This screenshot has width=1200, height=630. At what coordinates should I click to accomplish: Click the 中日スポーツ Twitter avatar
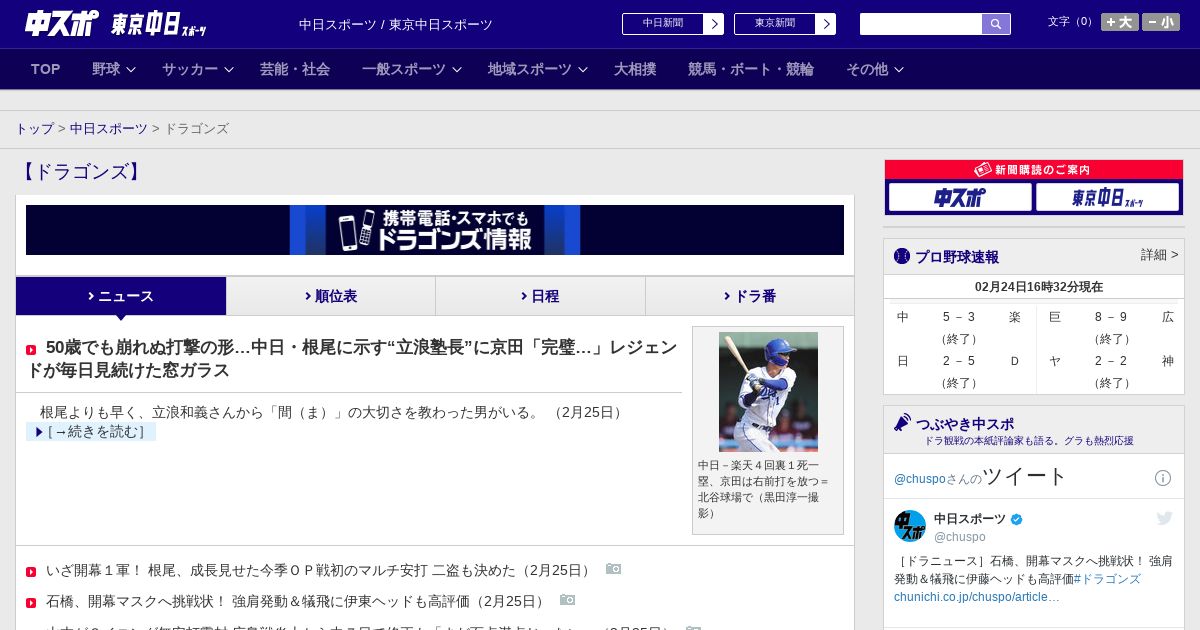point(910,526)
